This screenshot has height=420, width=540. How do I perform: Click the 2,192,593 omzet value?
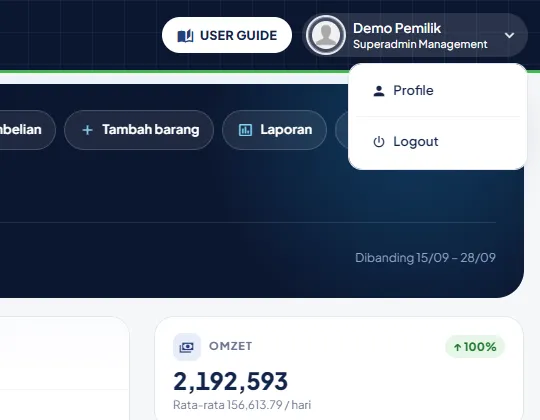point(230,381)
